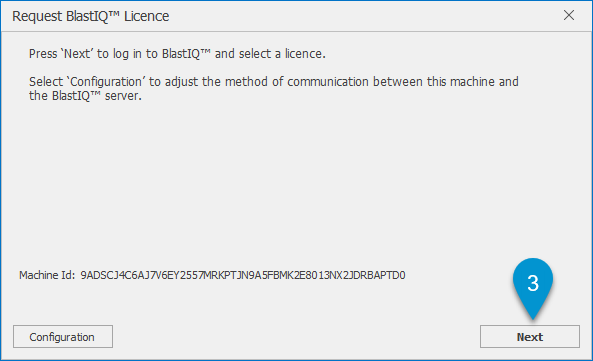Close the Request BlastIQ Licence dialog
The image size is (593, 361).
569,15
